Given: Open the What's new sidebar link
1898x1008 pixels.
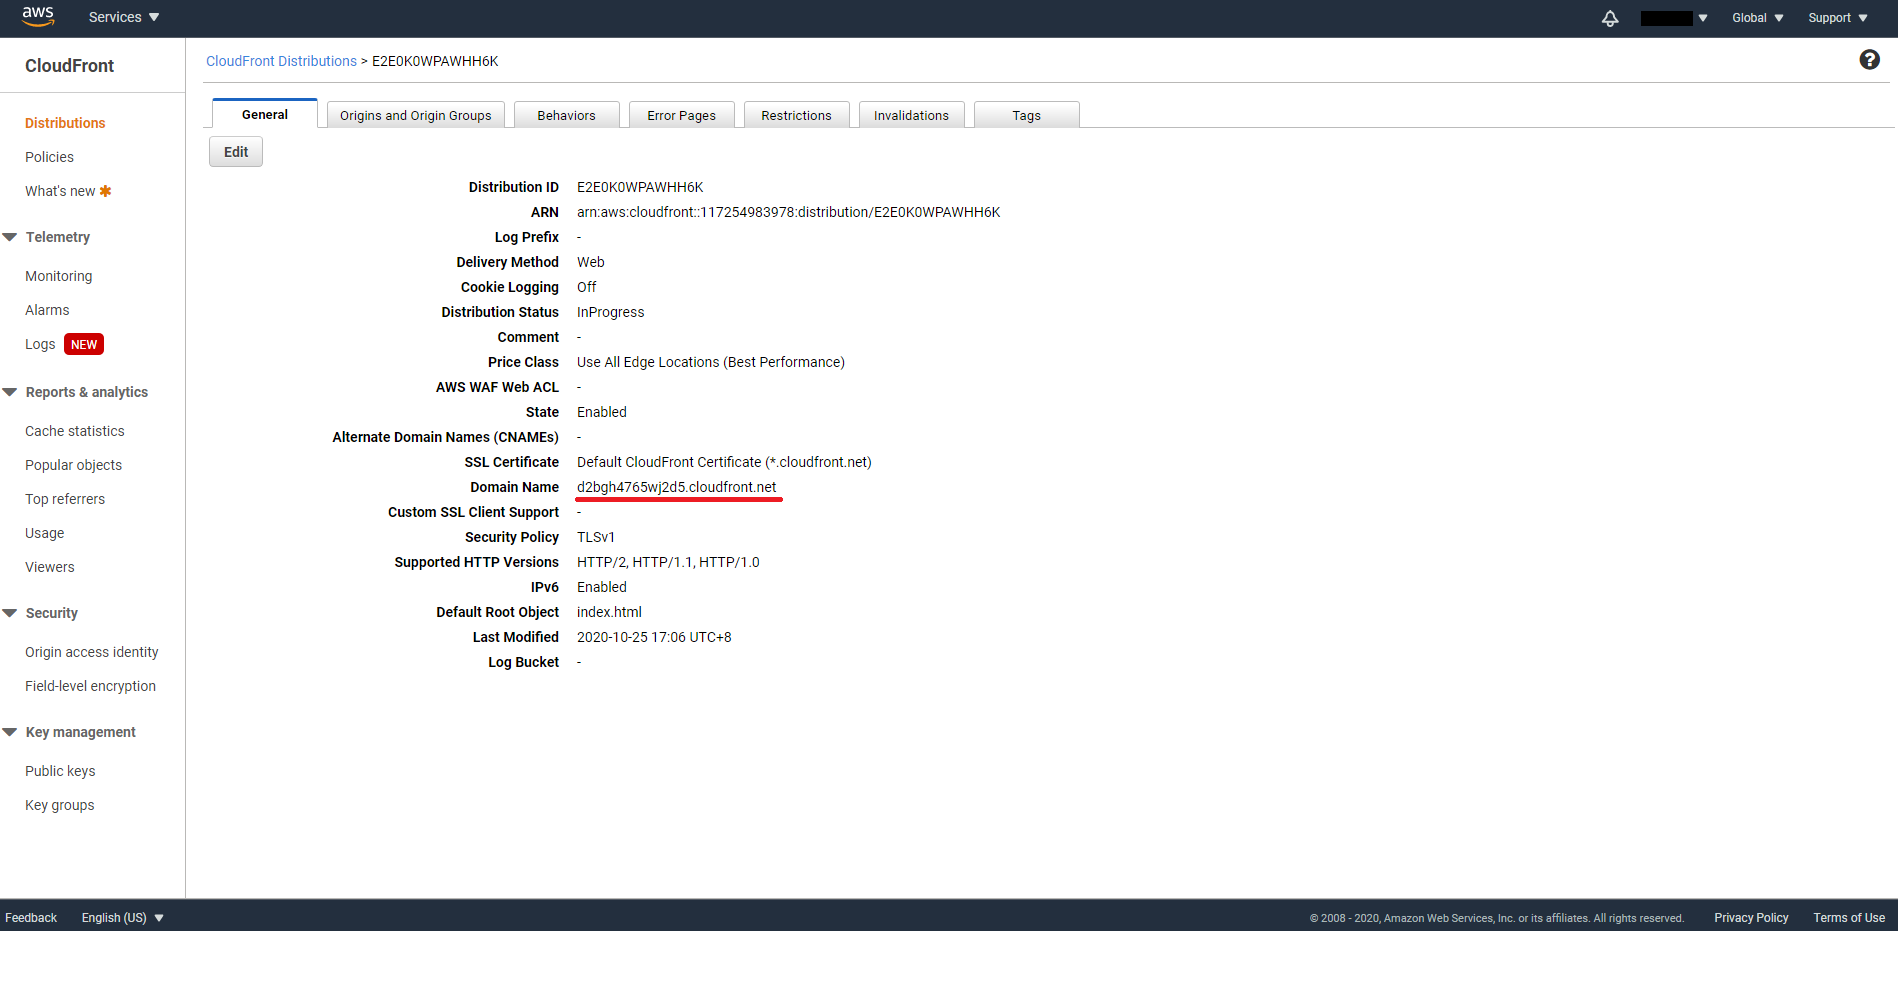Looking at the screenshot, I should click(60, 191).
